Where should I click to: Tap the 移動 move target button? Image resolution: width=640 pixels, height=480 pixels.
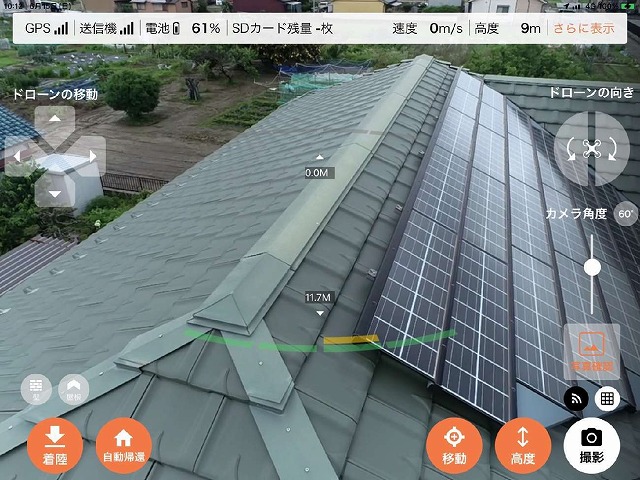(x=454, y=446)
